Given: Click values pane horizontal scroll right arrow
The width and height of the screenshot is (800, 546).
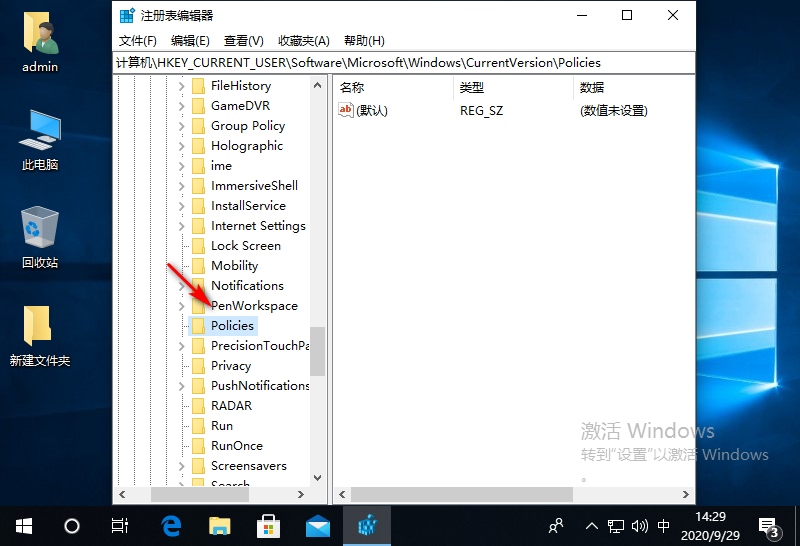Looking at the screenshot, I should tap(686, 494).
